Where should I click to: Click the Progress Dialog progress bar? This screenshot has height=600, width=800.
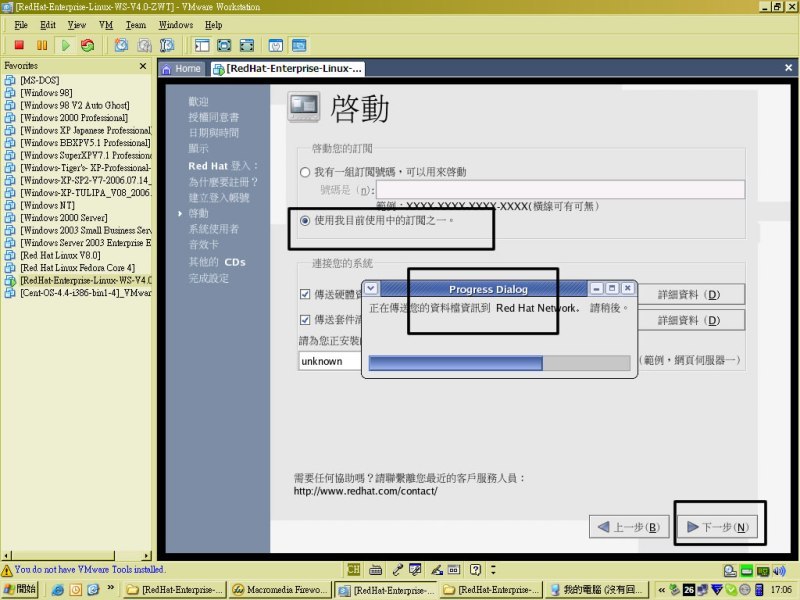[499, 363]
